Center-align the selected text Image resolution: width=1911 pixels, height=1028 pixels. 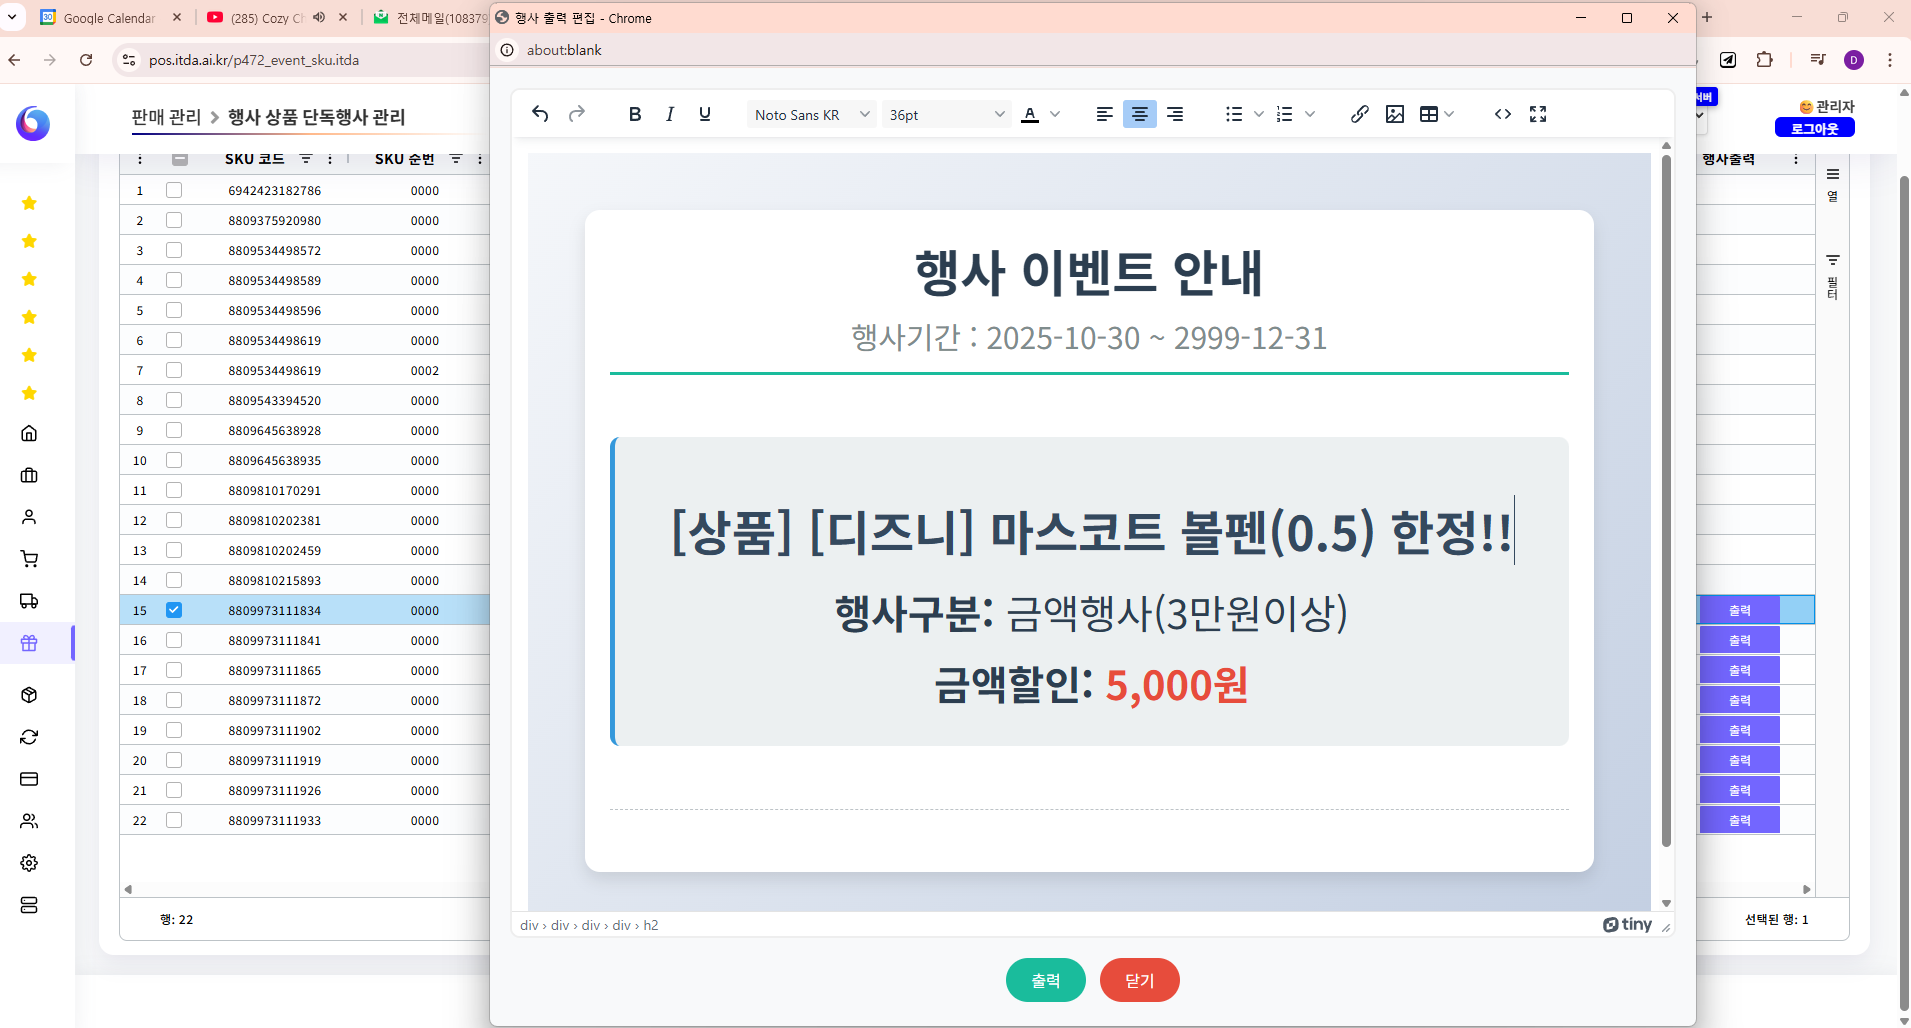(1139, 114)
